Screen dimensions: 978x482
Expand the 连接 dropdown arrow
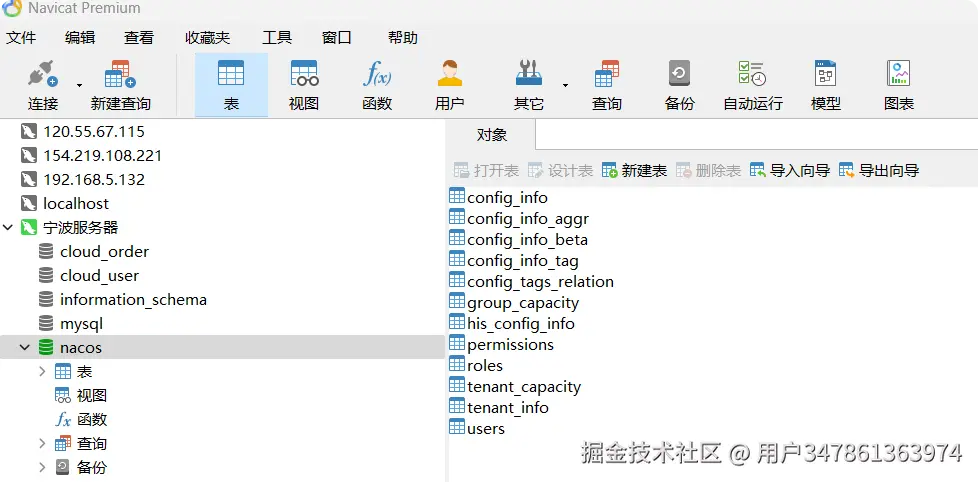point(79,85)
